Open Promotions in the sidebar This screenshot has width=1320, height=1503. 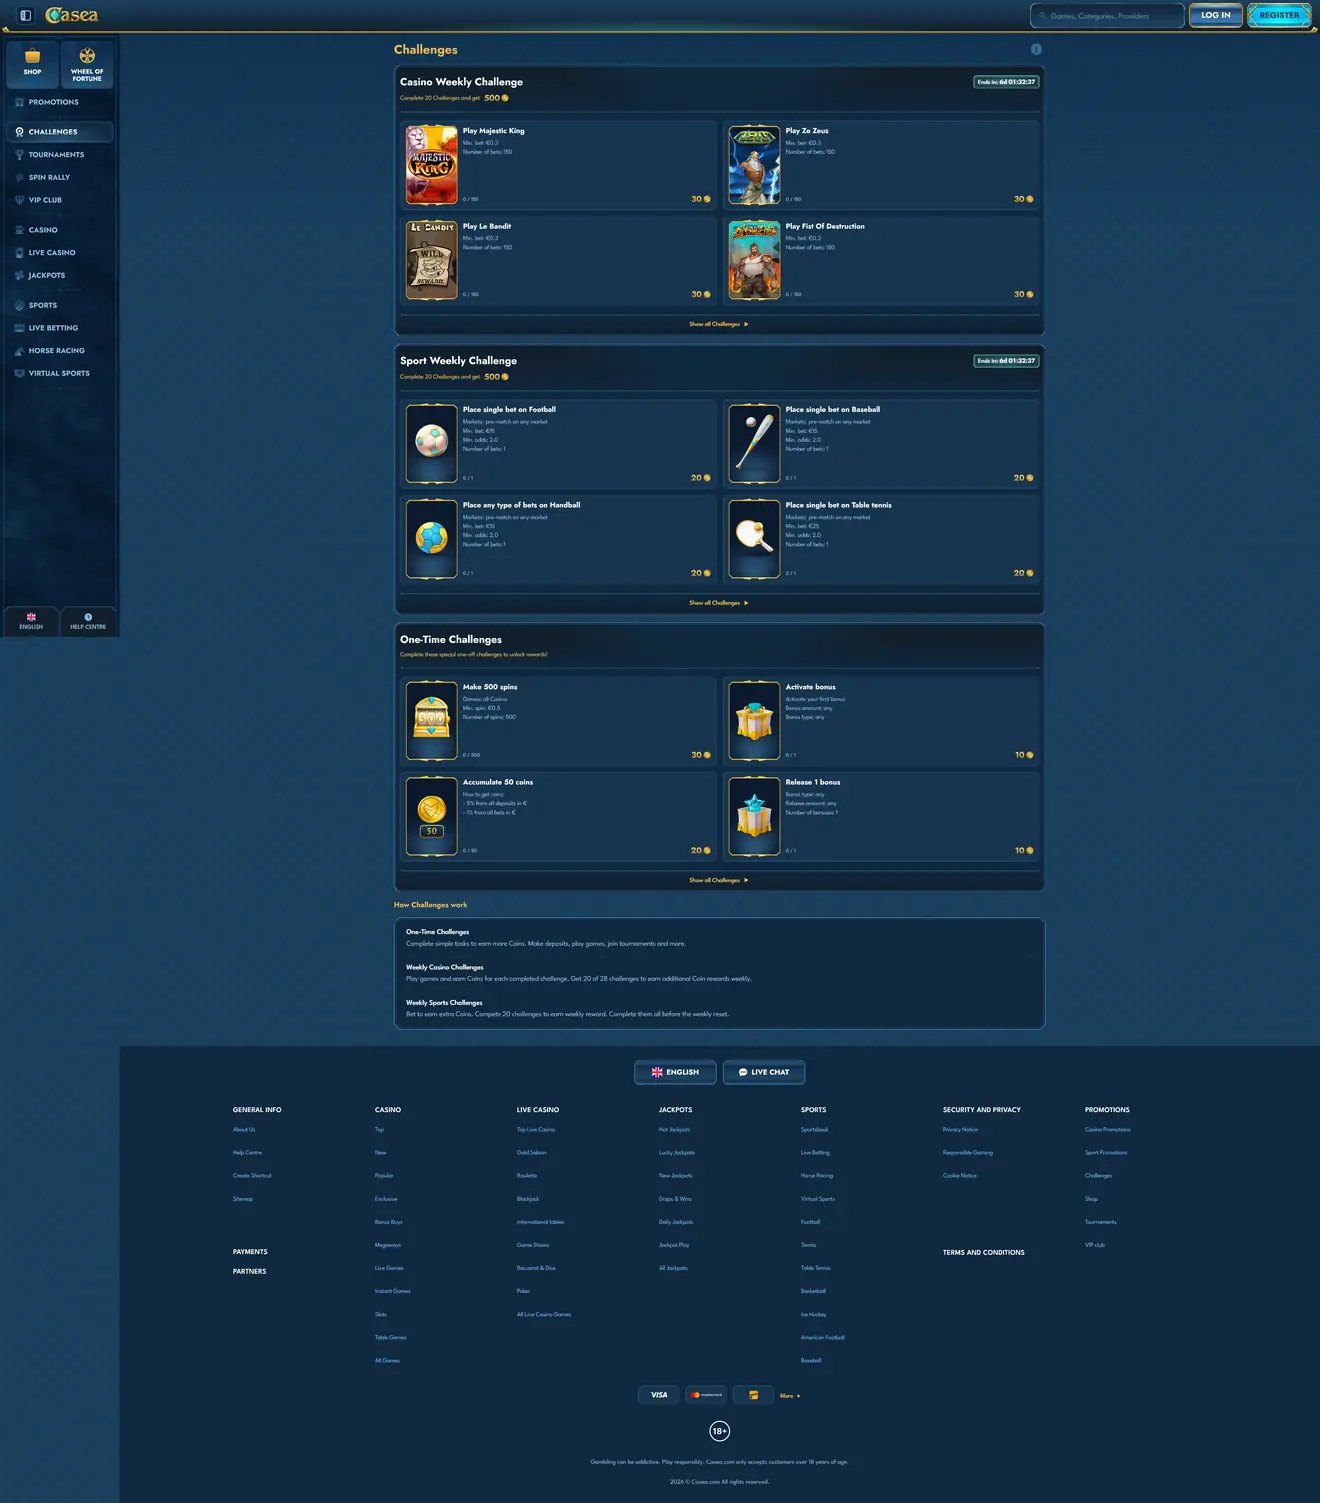60,102
